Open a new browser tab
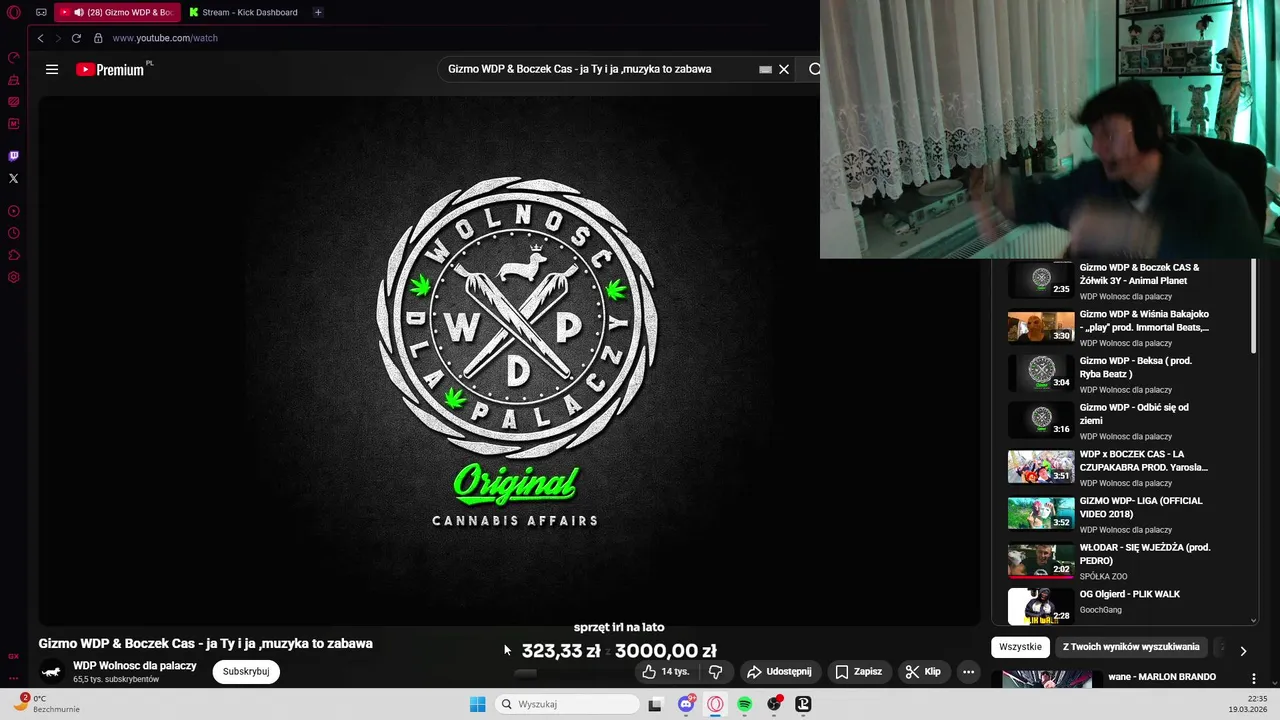The image size is (1280, 720). click(318, 12)
